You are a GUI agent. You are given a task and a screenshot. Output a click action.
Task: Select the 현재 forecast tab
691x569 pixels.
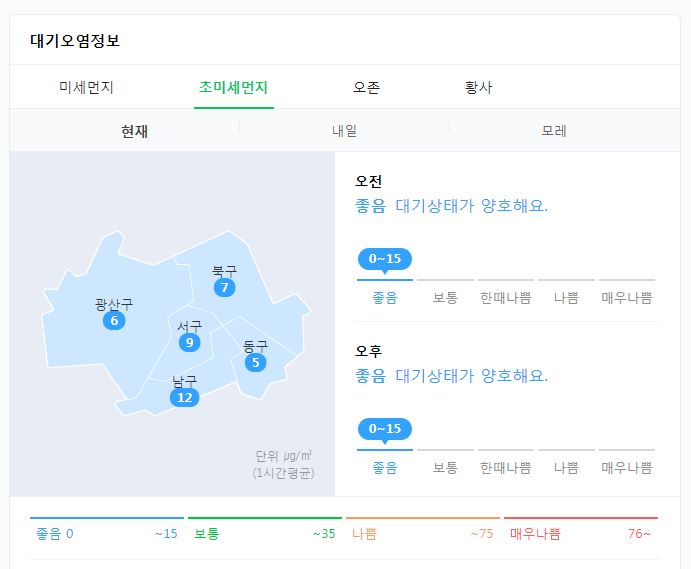click(134, 131)
